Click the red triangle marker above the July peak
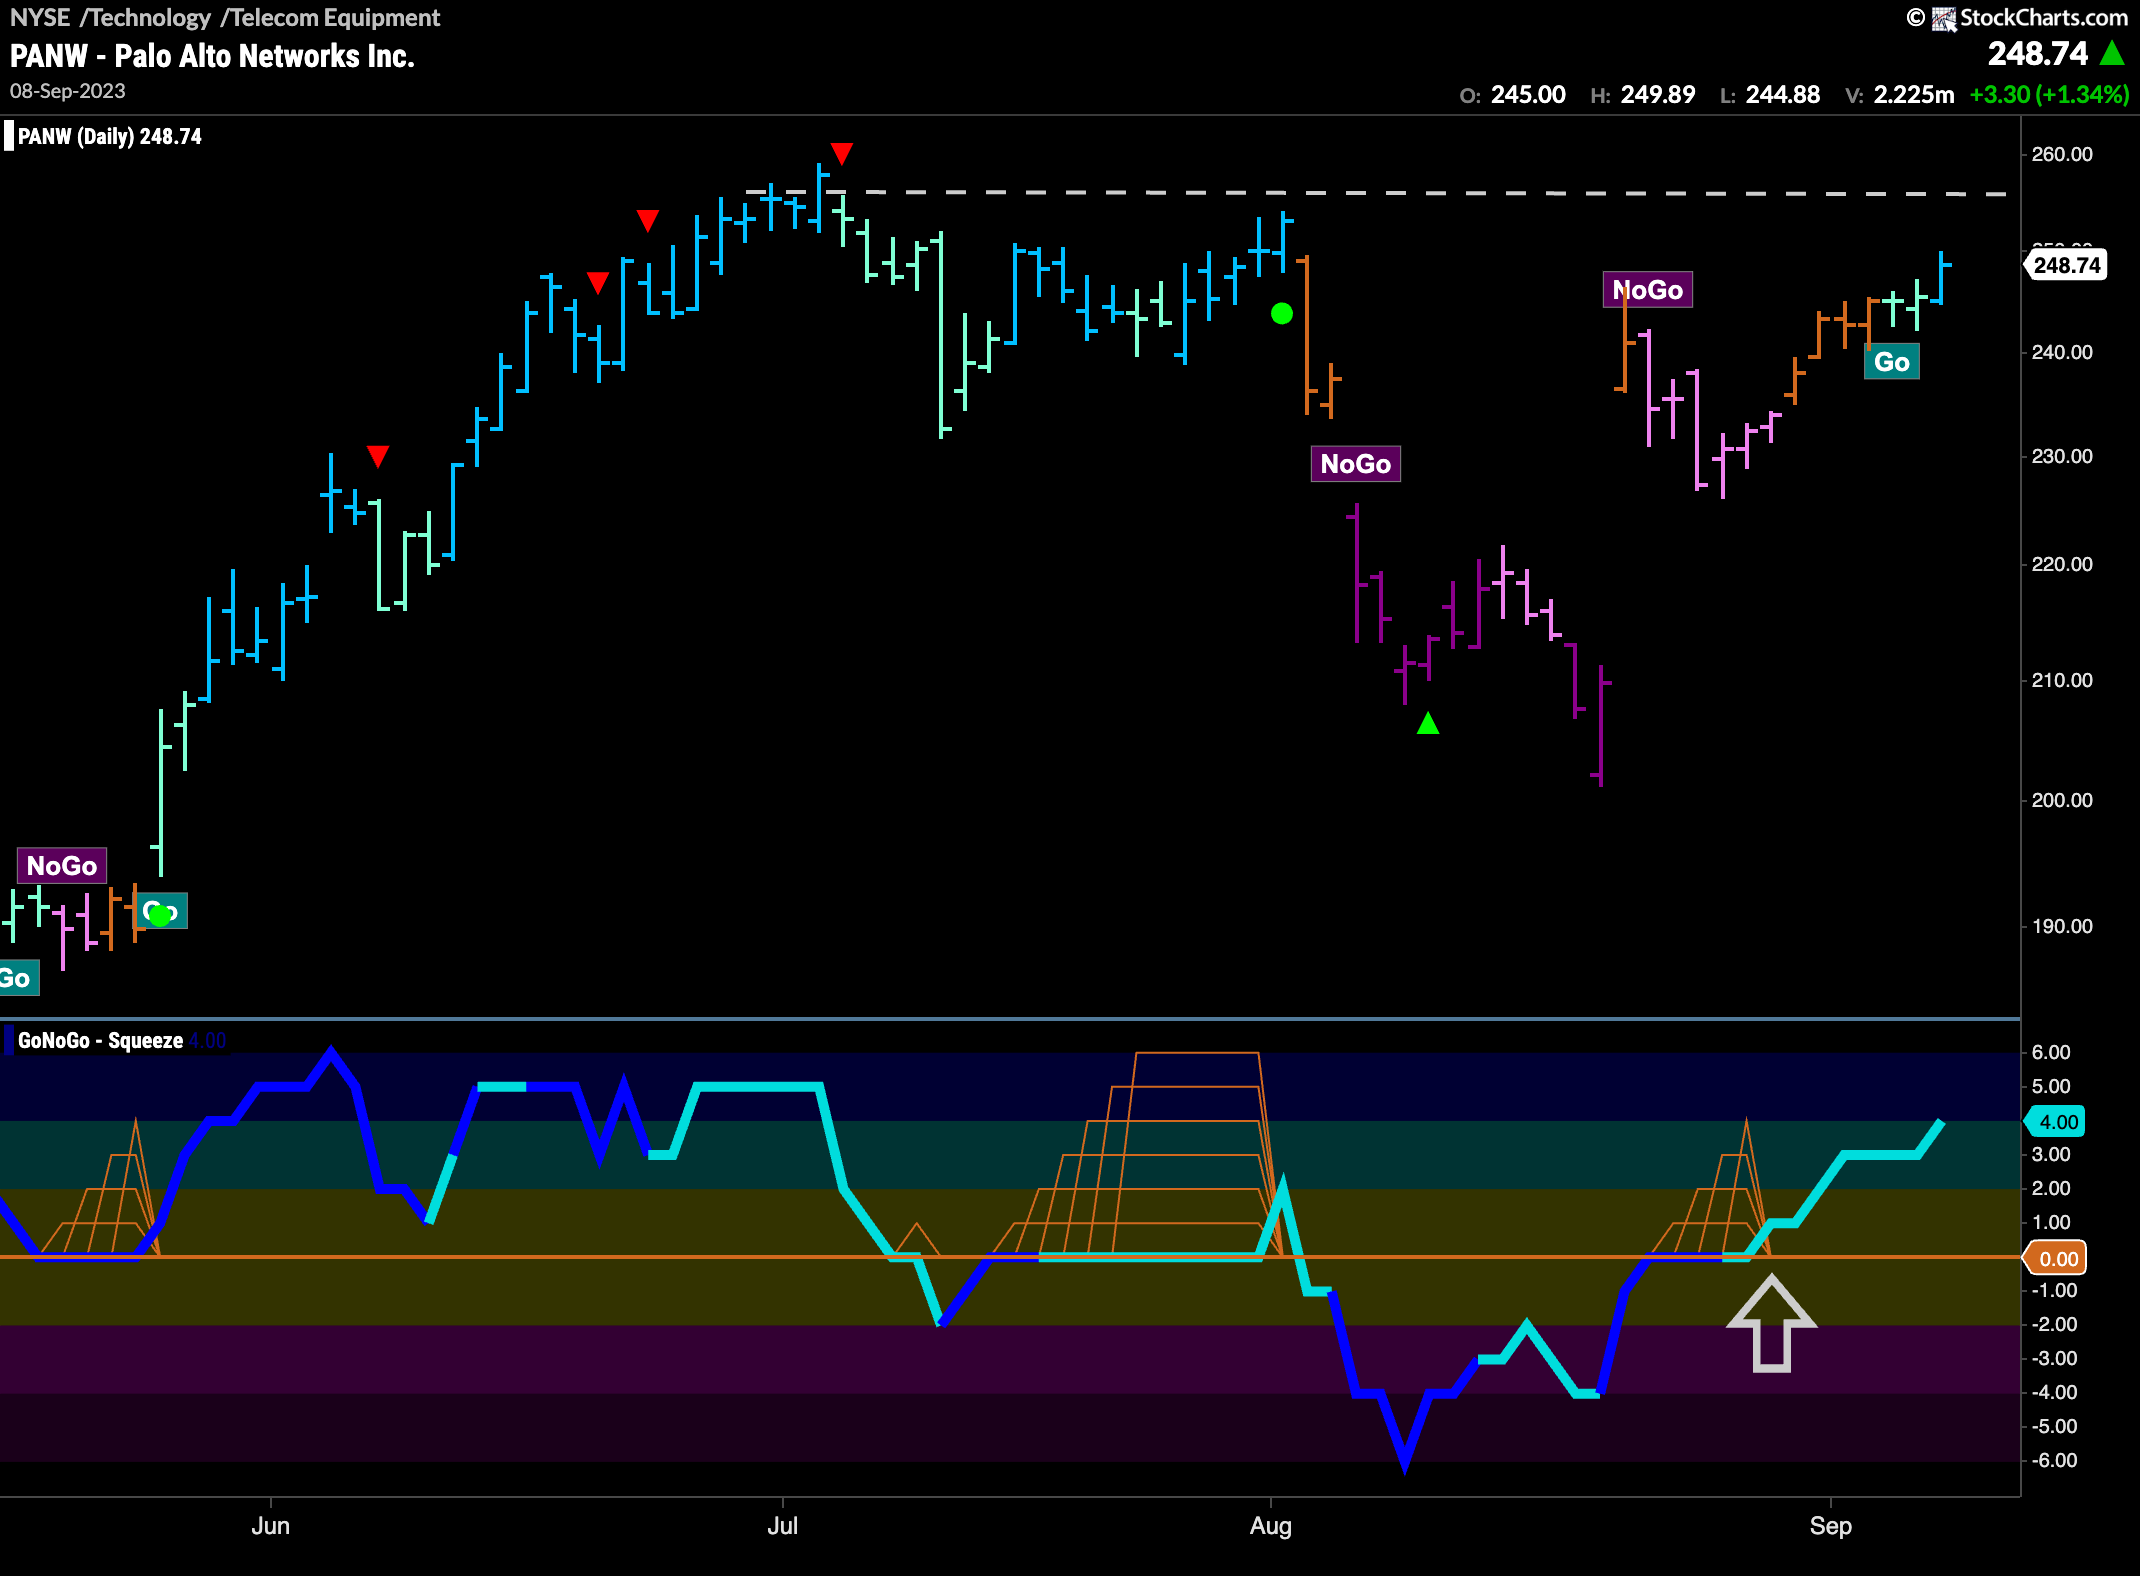Viewport: 2140px width, 1576px height. pos(842,153)
